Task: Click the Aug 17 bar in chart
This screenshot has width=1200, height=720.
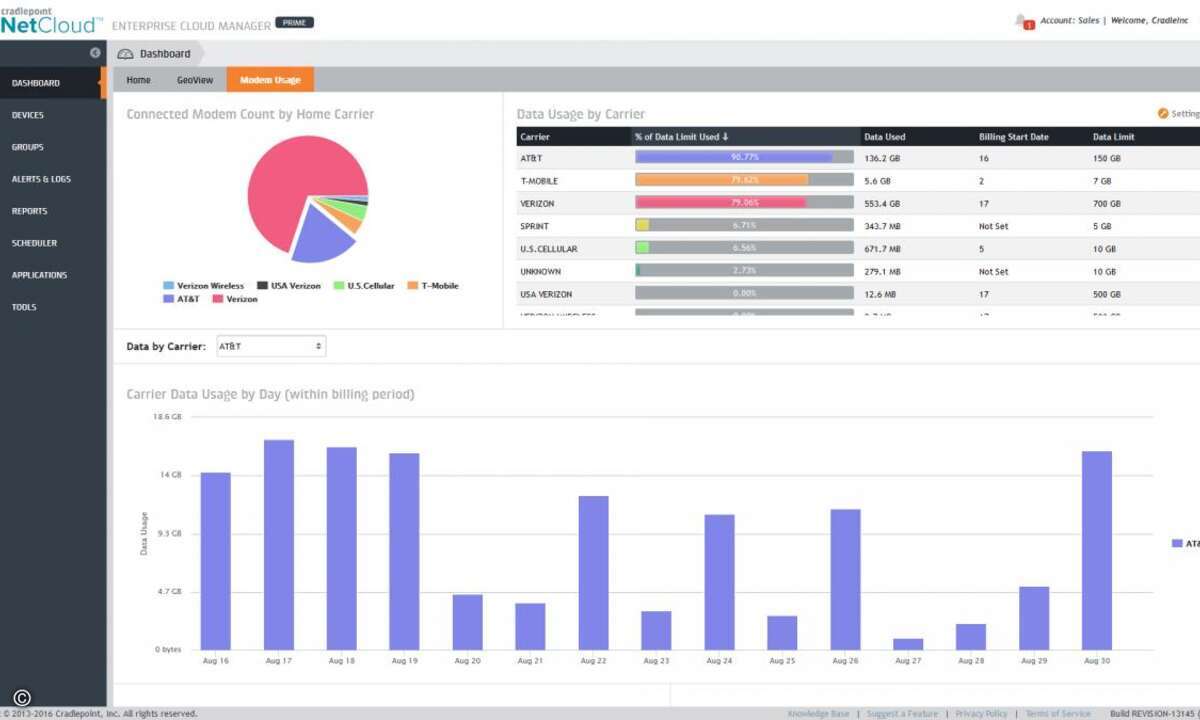Action: [278, 545]
